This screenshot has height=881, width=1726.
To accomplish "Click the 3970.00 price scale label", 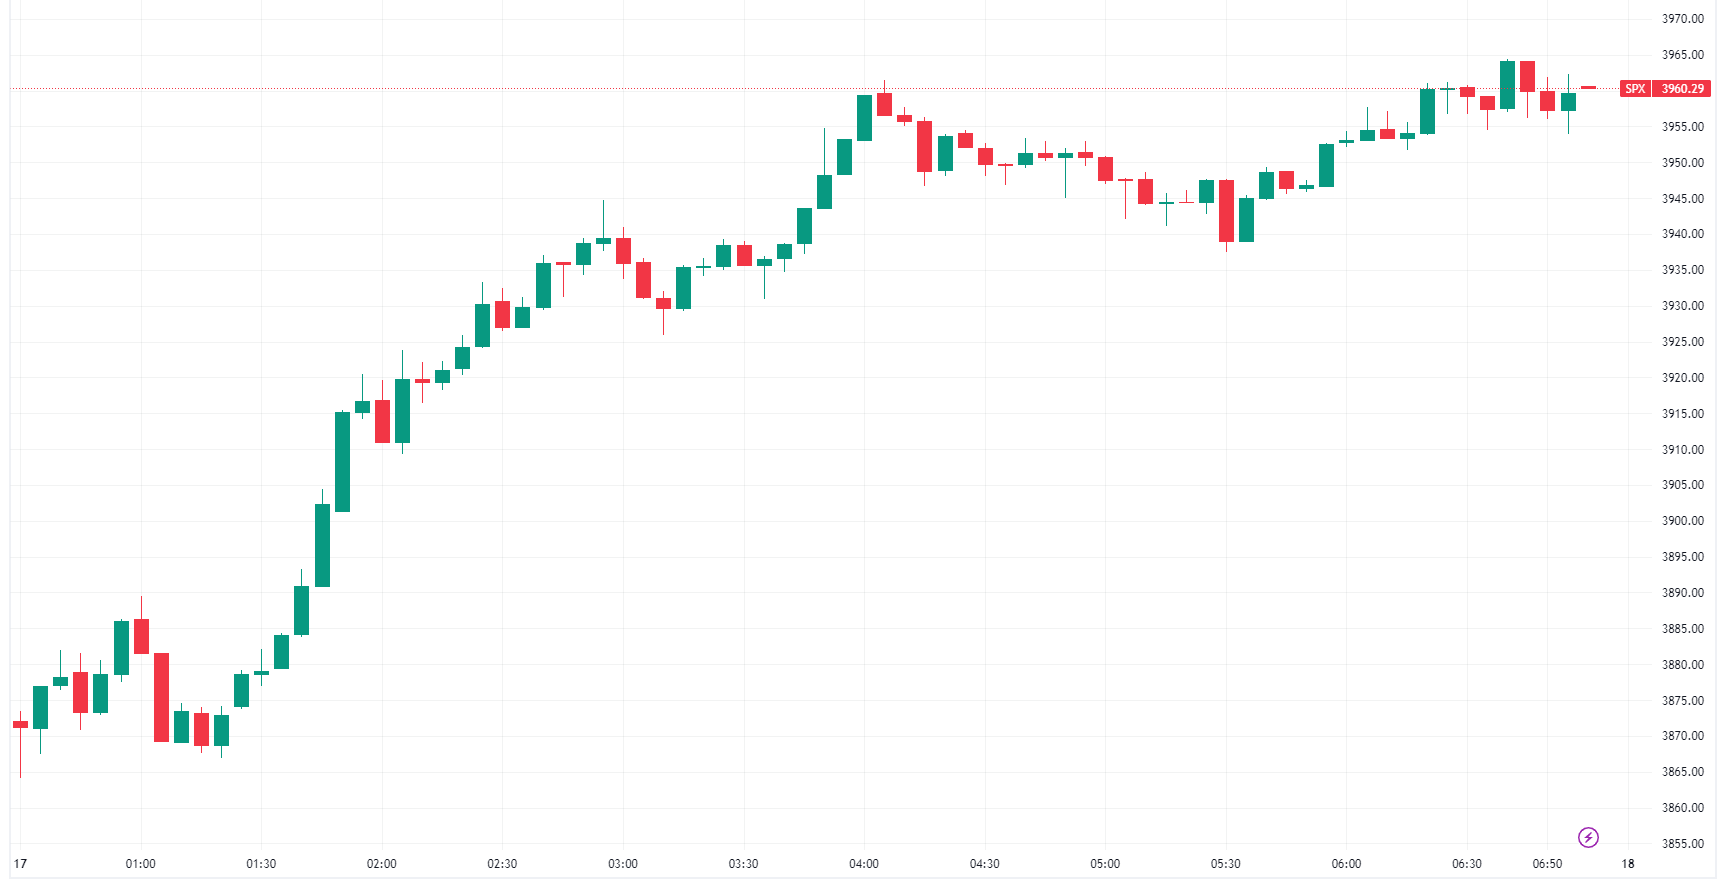I will point(1683,19).
